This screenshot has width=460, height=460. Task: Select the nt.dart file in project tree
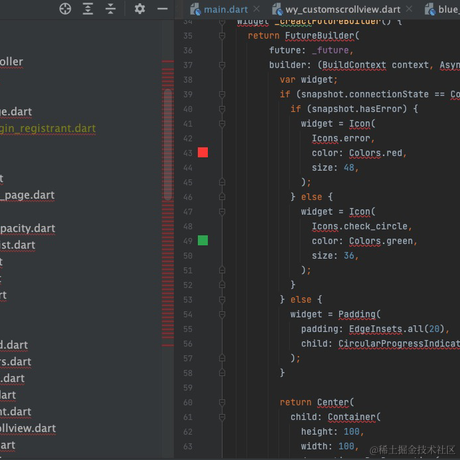[x=15, y=412]
